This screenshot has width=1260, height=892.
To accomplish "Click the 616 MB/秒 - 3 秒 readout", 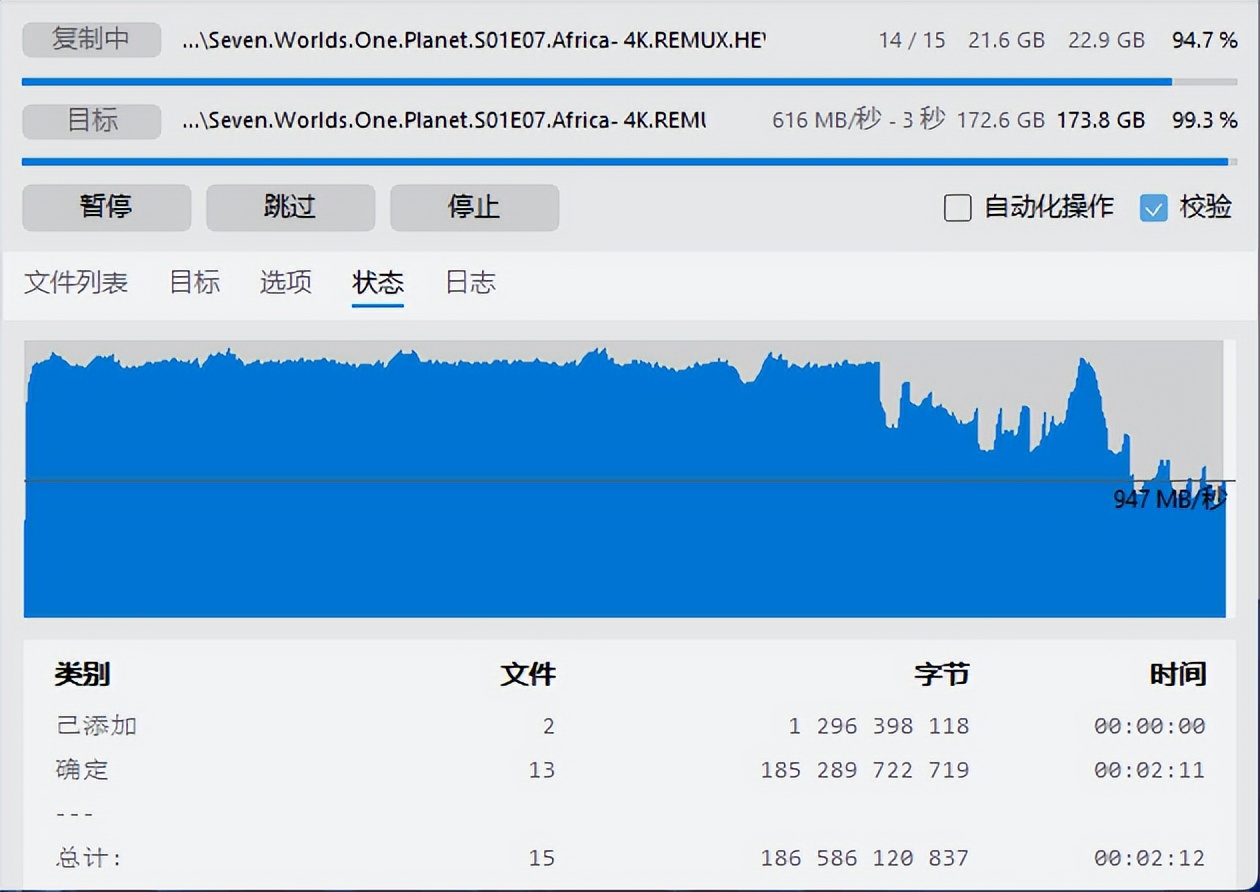I will tap(858, 121).
